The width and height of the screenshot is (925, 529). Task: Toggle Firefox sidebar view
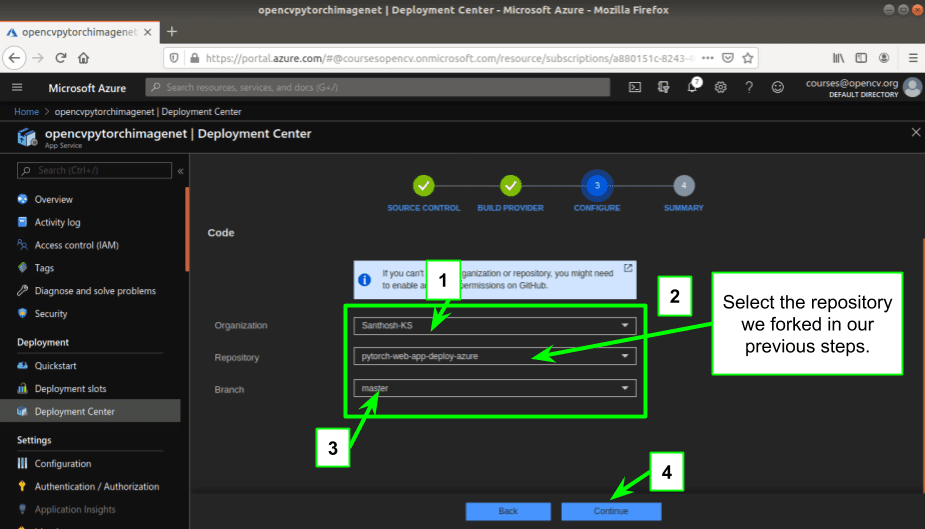tap(861, 58)
